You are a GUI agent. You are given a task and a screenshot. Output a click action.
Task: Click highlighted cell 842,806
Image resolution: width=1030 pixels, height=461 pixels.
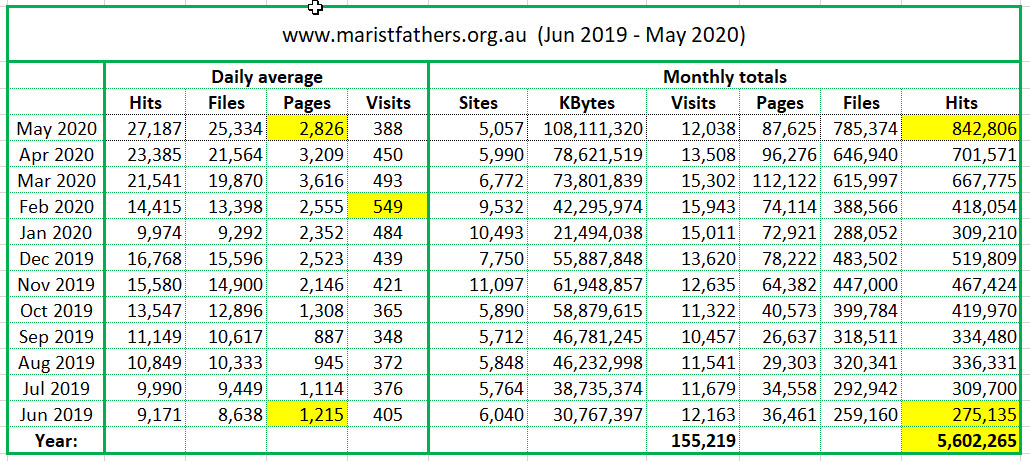[x=961, y=129]
